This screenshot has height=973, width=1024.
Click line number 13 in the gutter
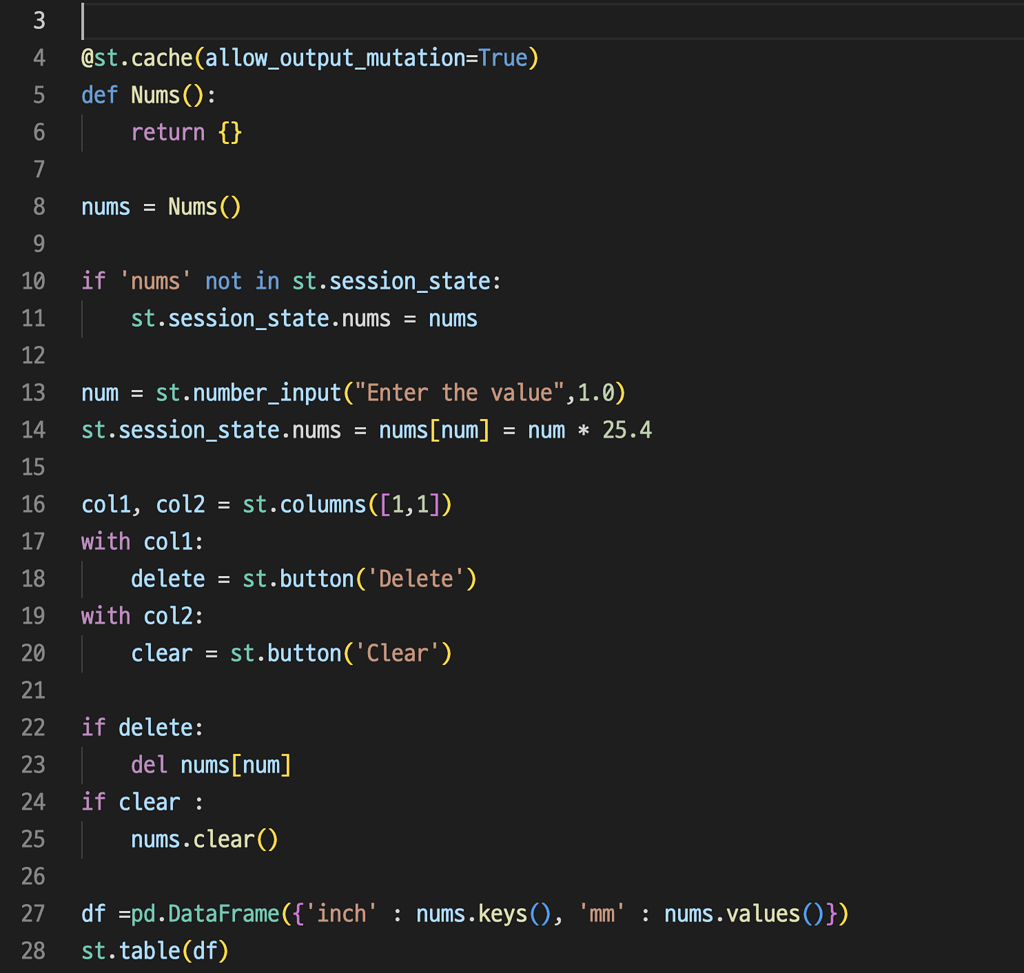pyautogui.click(x=33, y=392)
